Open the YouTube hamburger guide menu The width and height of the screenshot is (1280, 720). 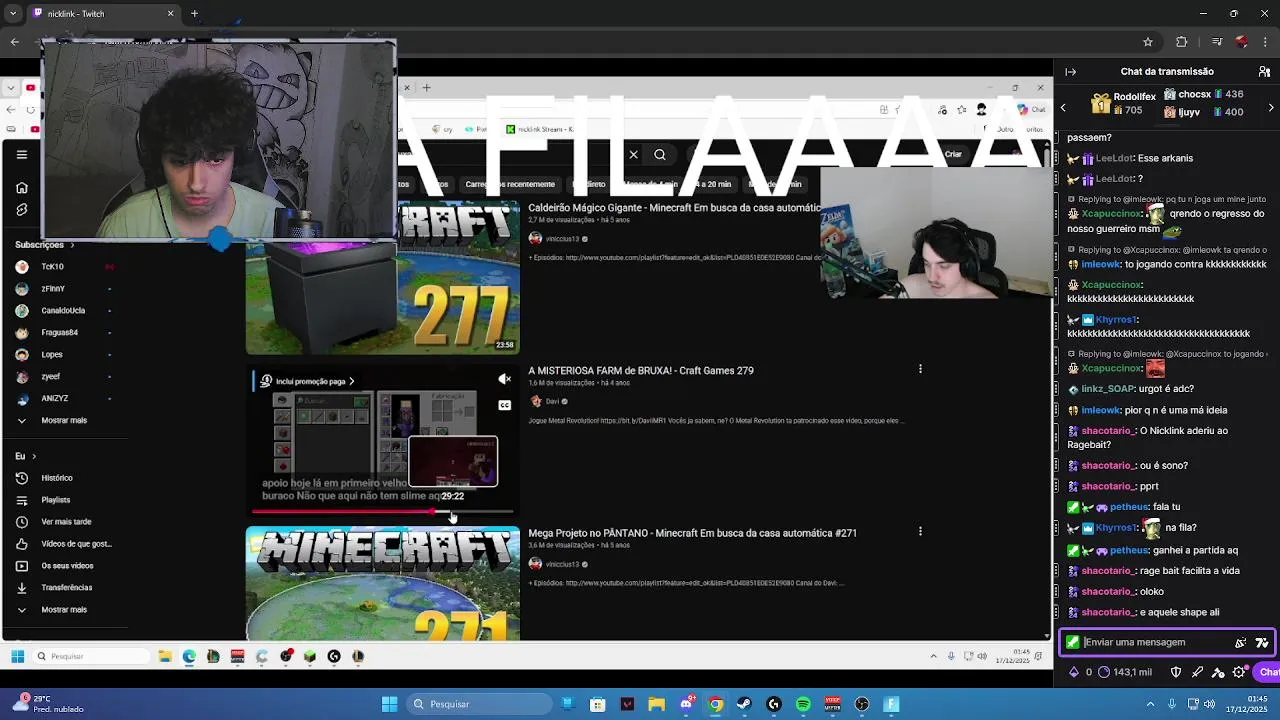(x=21, y=154)
